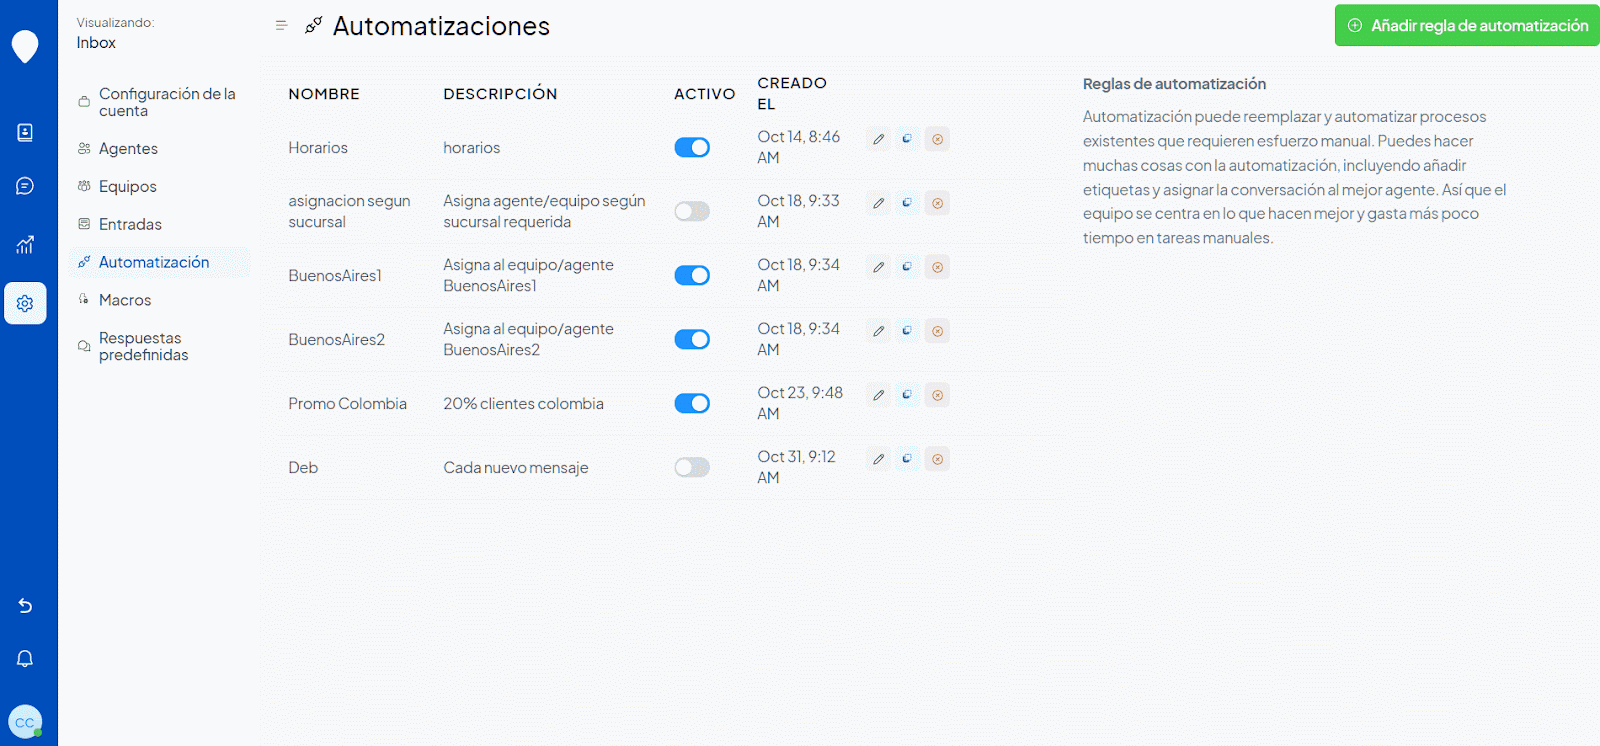This screenshot has height=746, width=1600.
Task: Clone the Promo Colombia rule
Action: (907, 395)
